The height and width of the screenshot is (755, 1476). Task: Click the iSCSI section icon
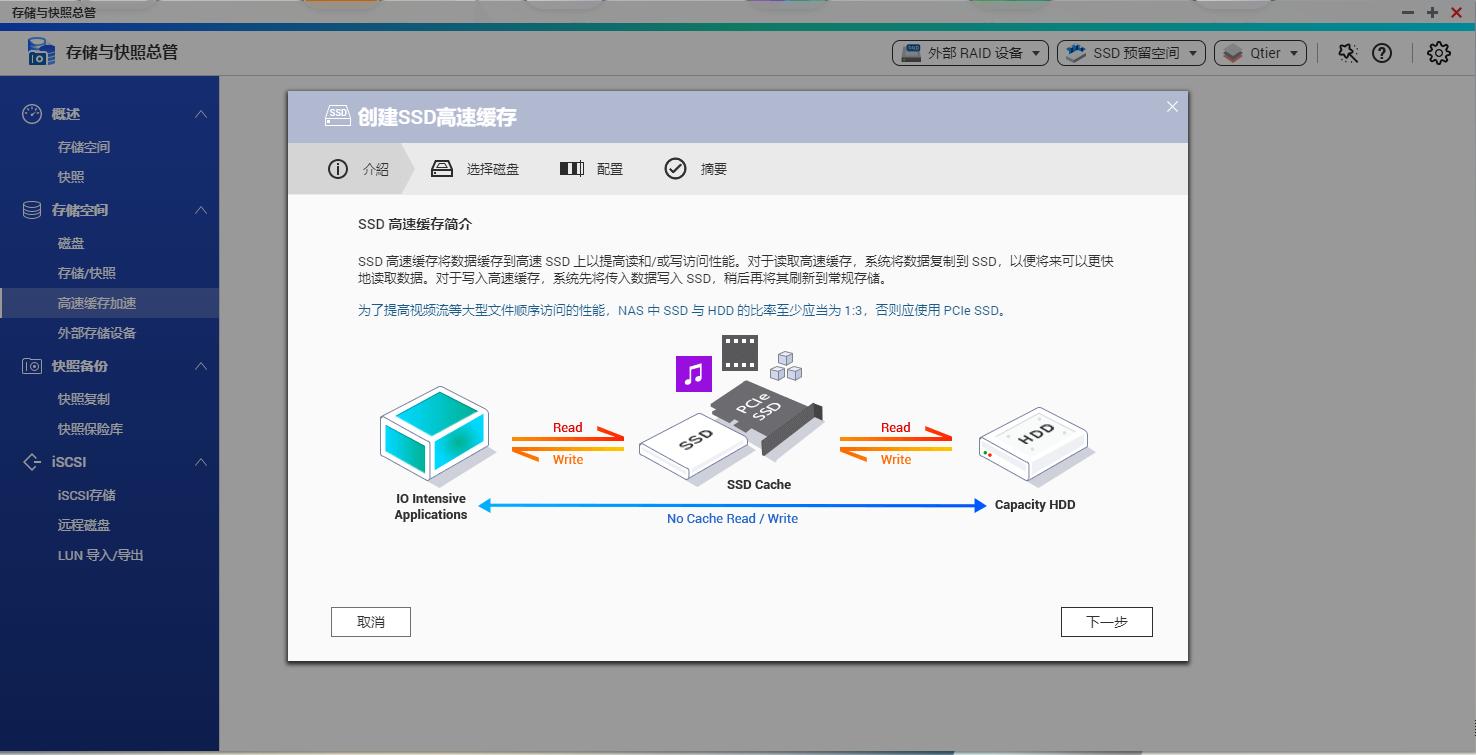point(30,462)
